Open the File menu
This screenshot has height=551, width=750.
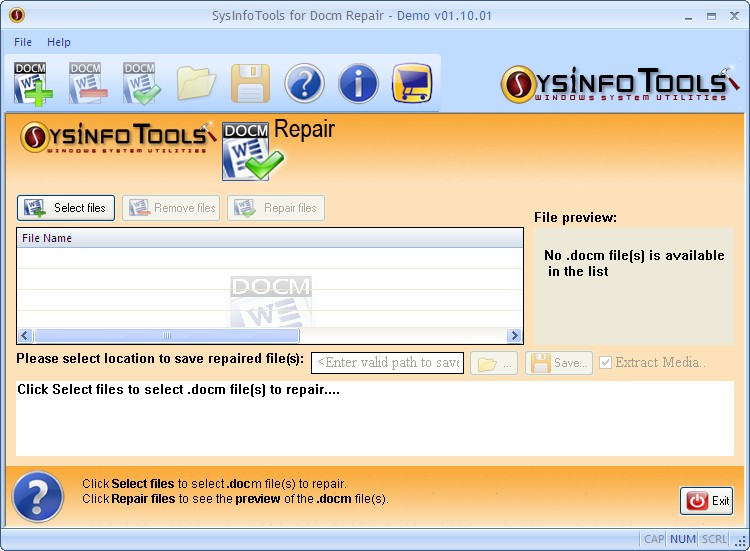point(23,42)
